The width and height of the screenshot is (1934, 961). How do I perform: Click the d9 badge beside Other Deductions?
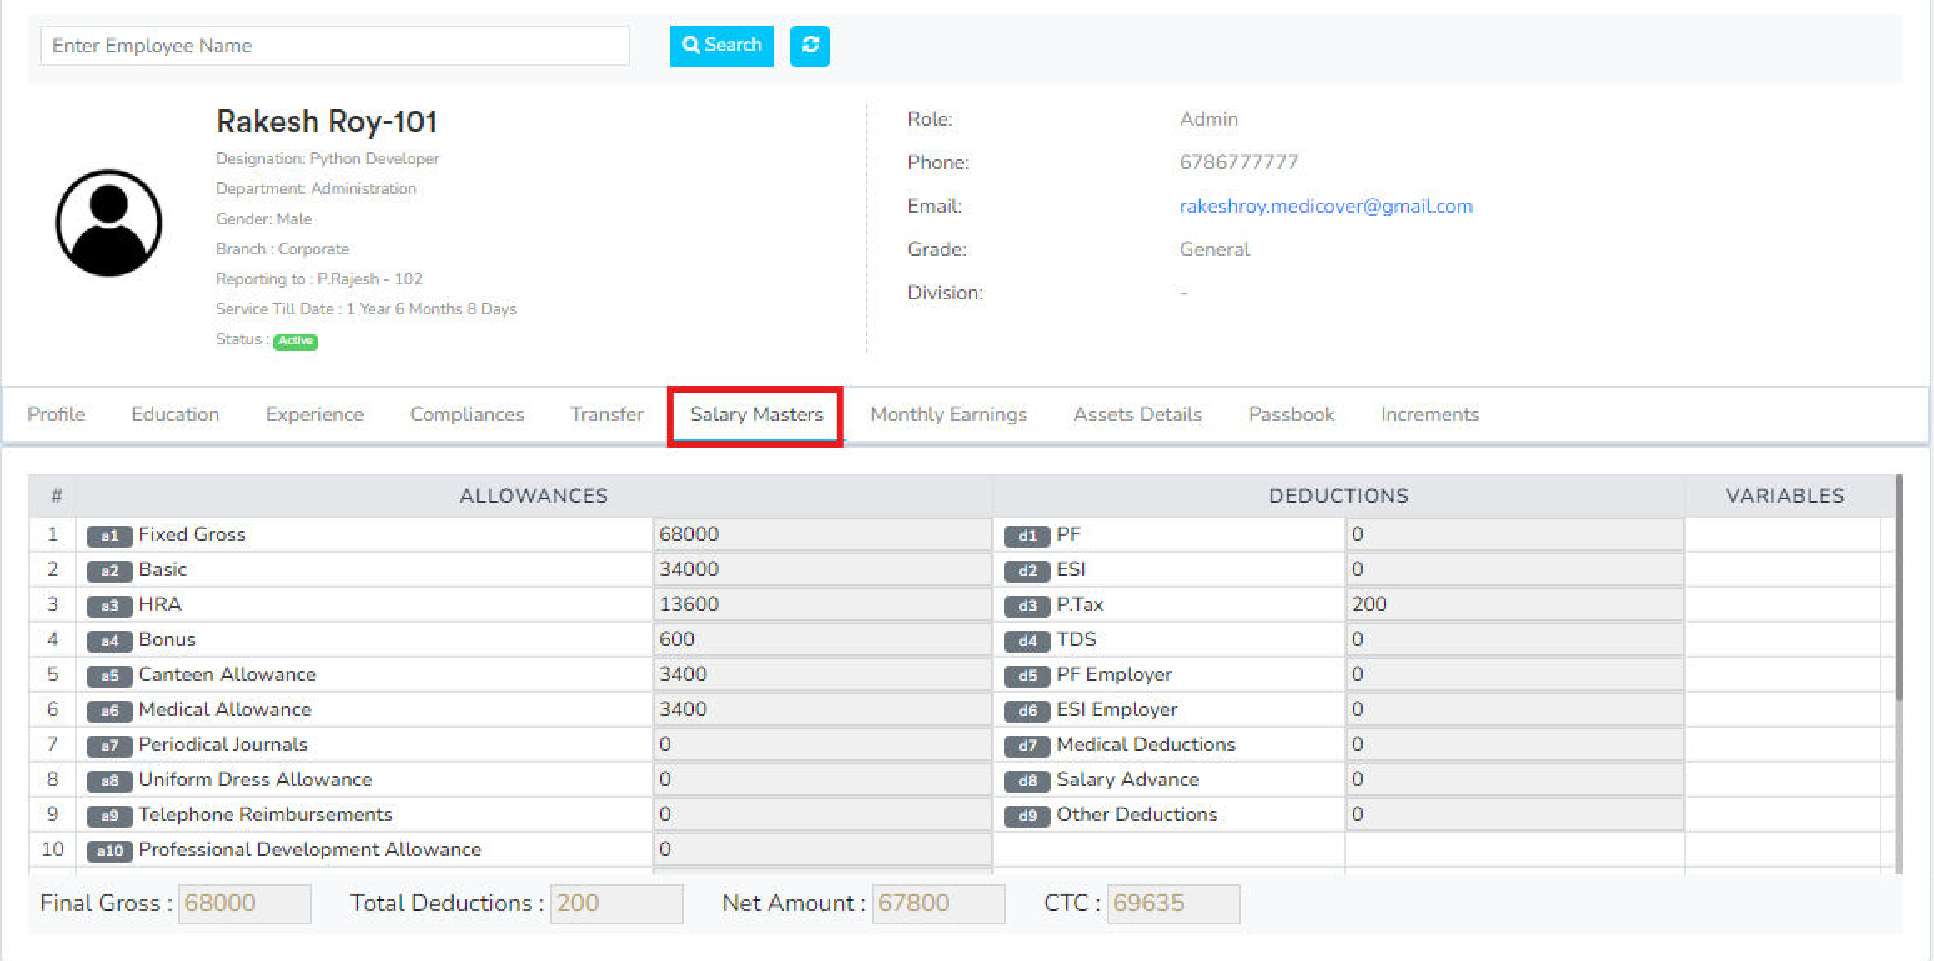[x=1027, y=816]
